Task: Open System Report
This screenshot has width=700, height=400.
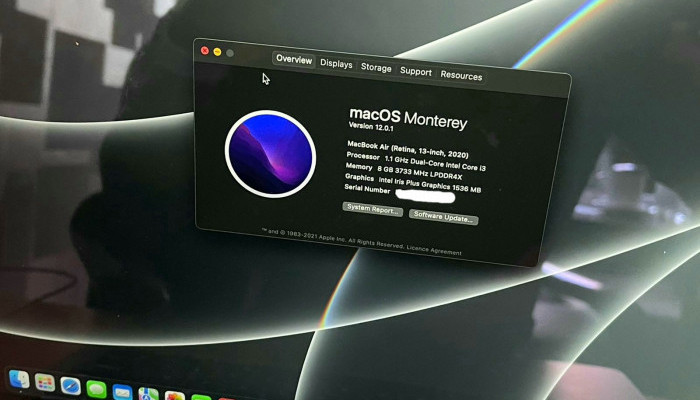Action: (x=373, y=209)
